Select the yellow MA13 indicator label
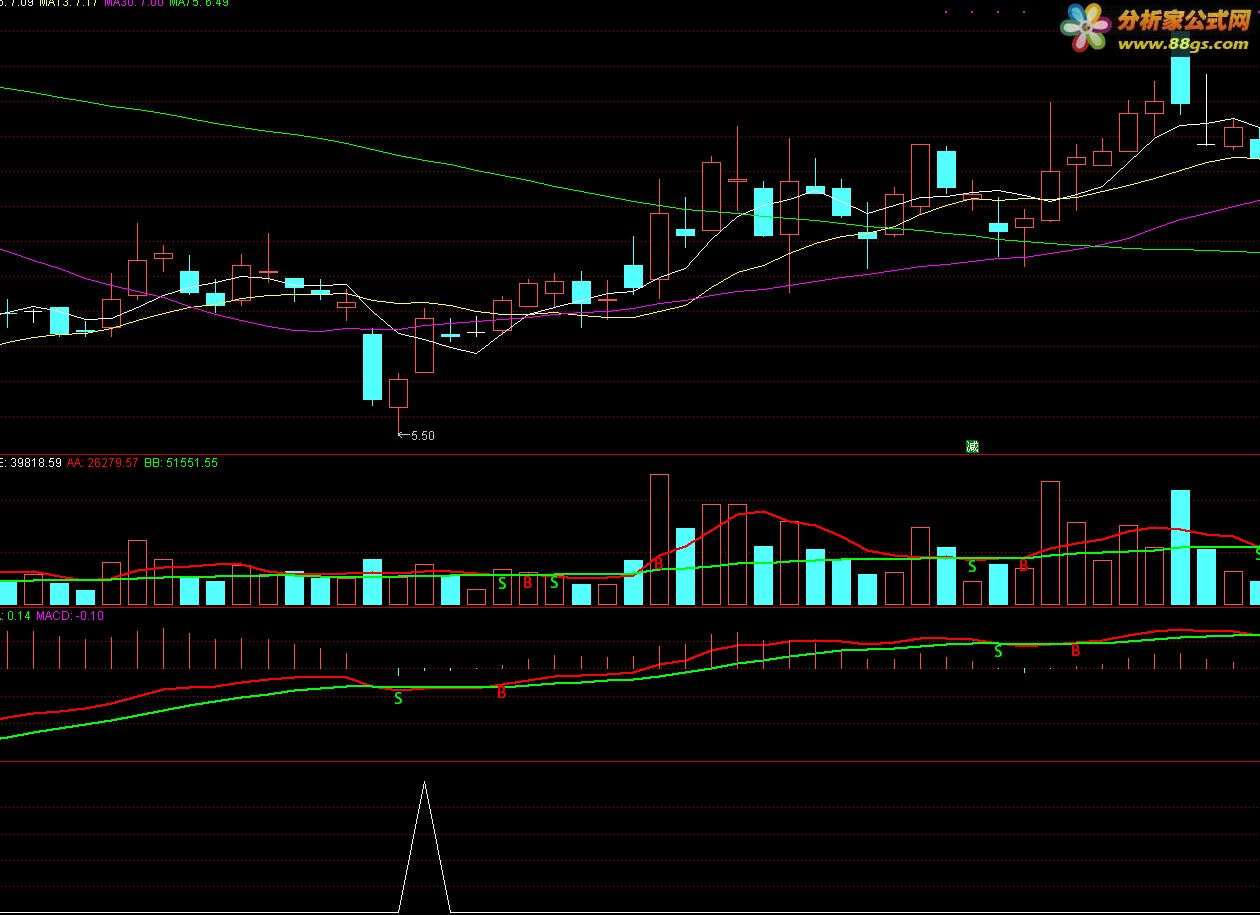The image size is (1260, 915). [x=68, y=3]
